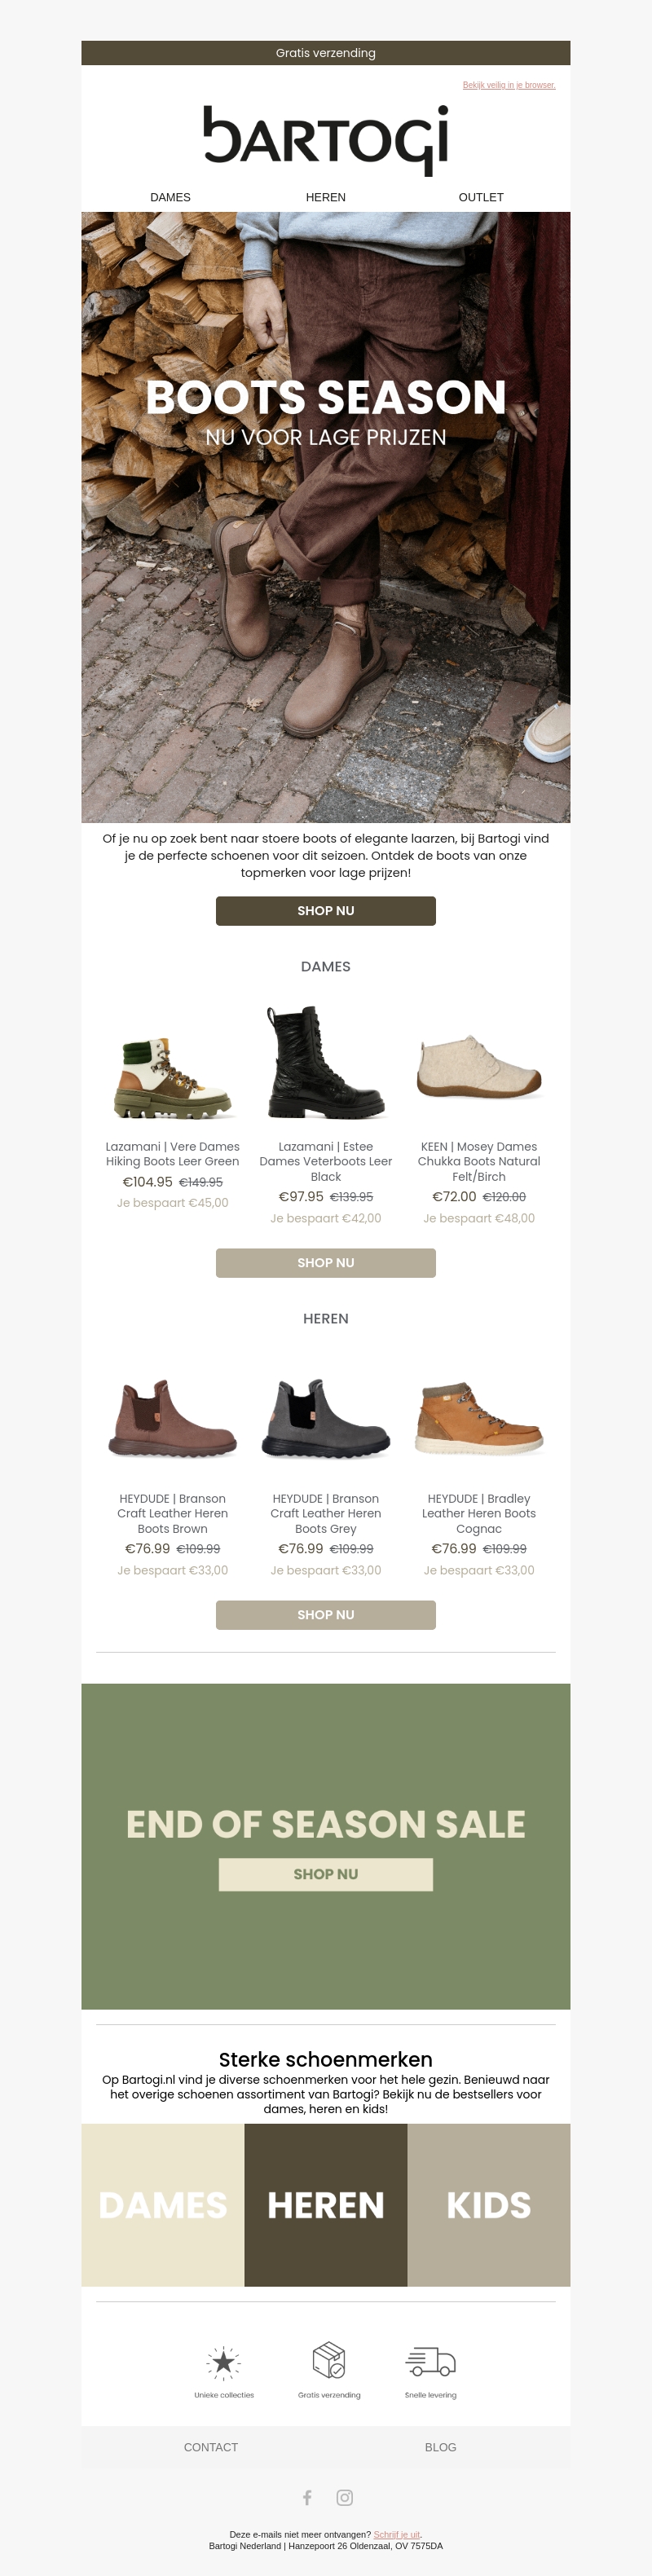Click the KIDS category tile
The height and width of the screenshot is (2576, 652).
tap(489, 2205)
